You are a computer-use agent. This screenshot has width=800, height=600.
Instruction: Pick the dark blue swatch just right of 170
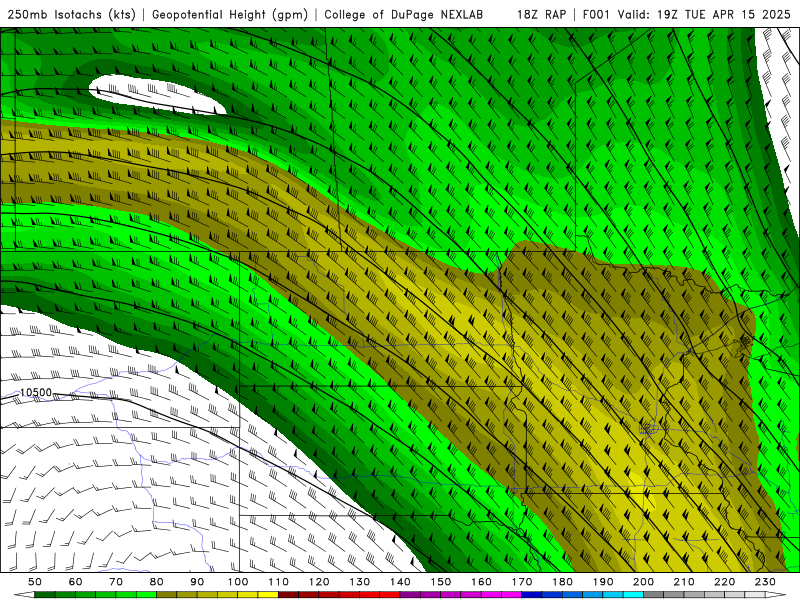pos(532,595)
